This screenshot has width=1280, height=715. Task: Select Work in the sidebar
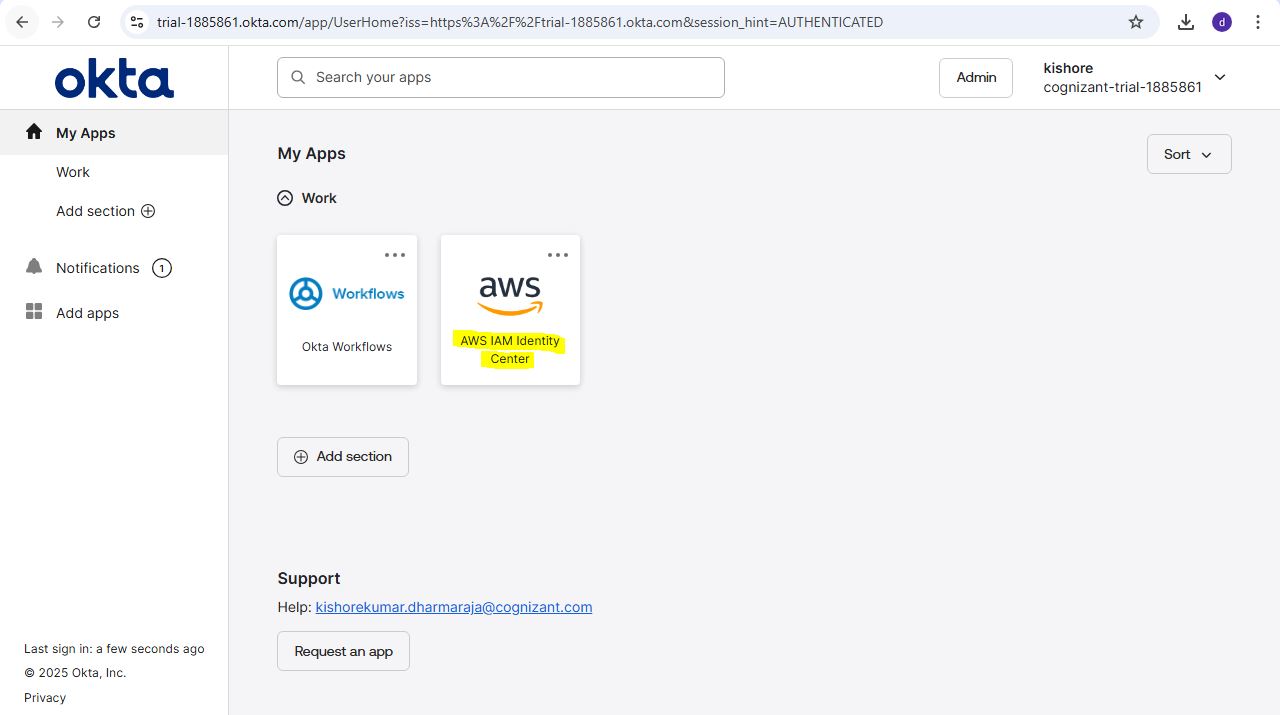[73, 172]
